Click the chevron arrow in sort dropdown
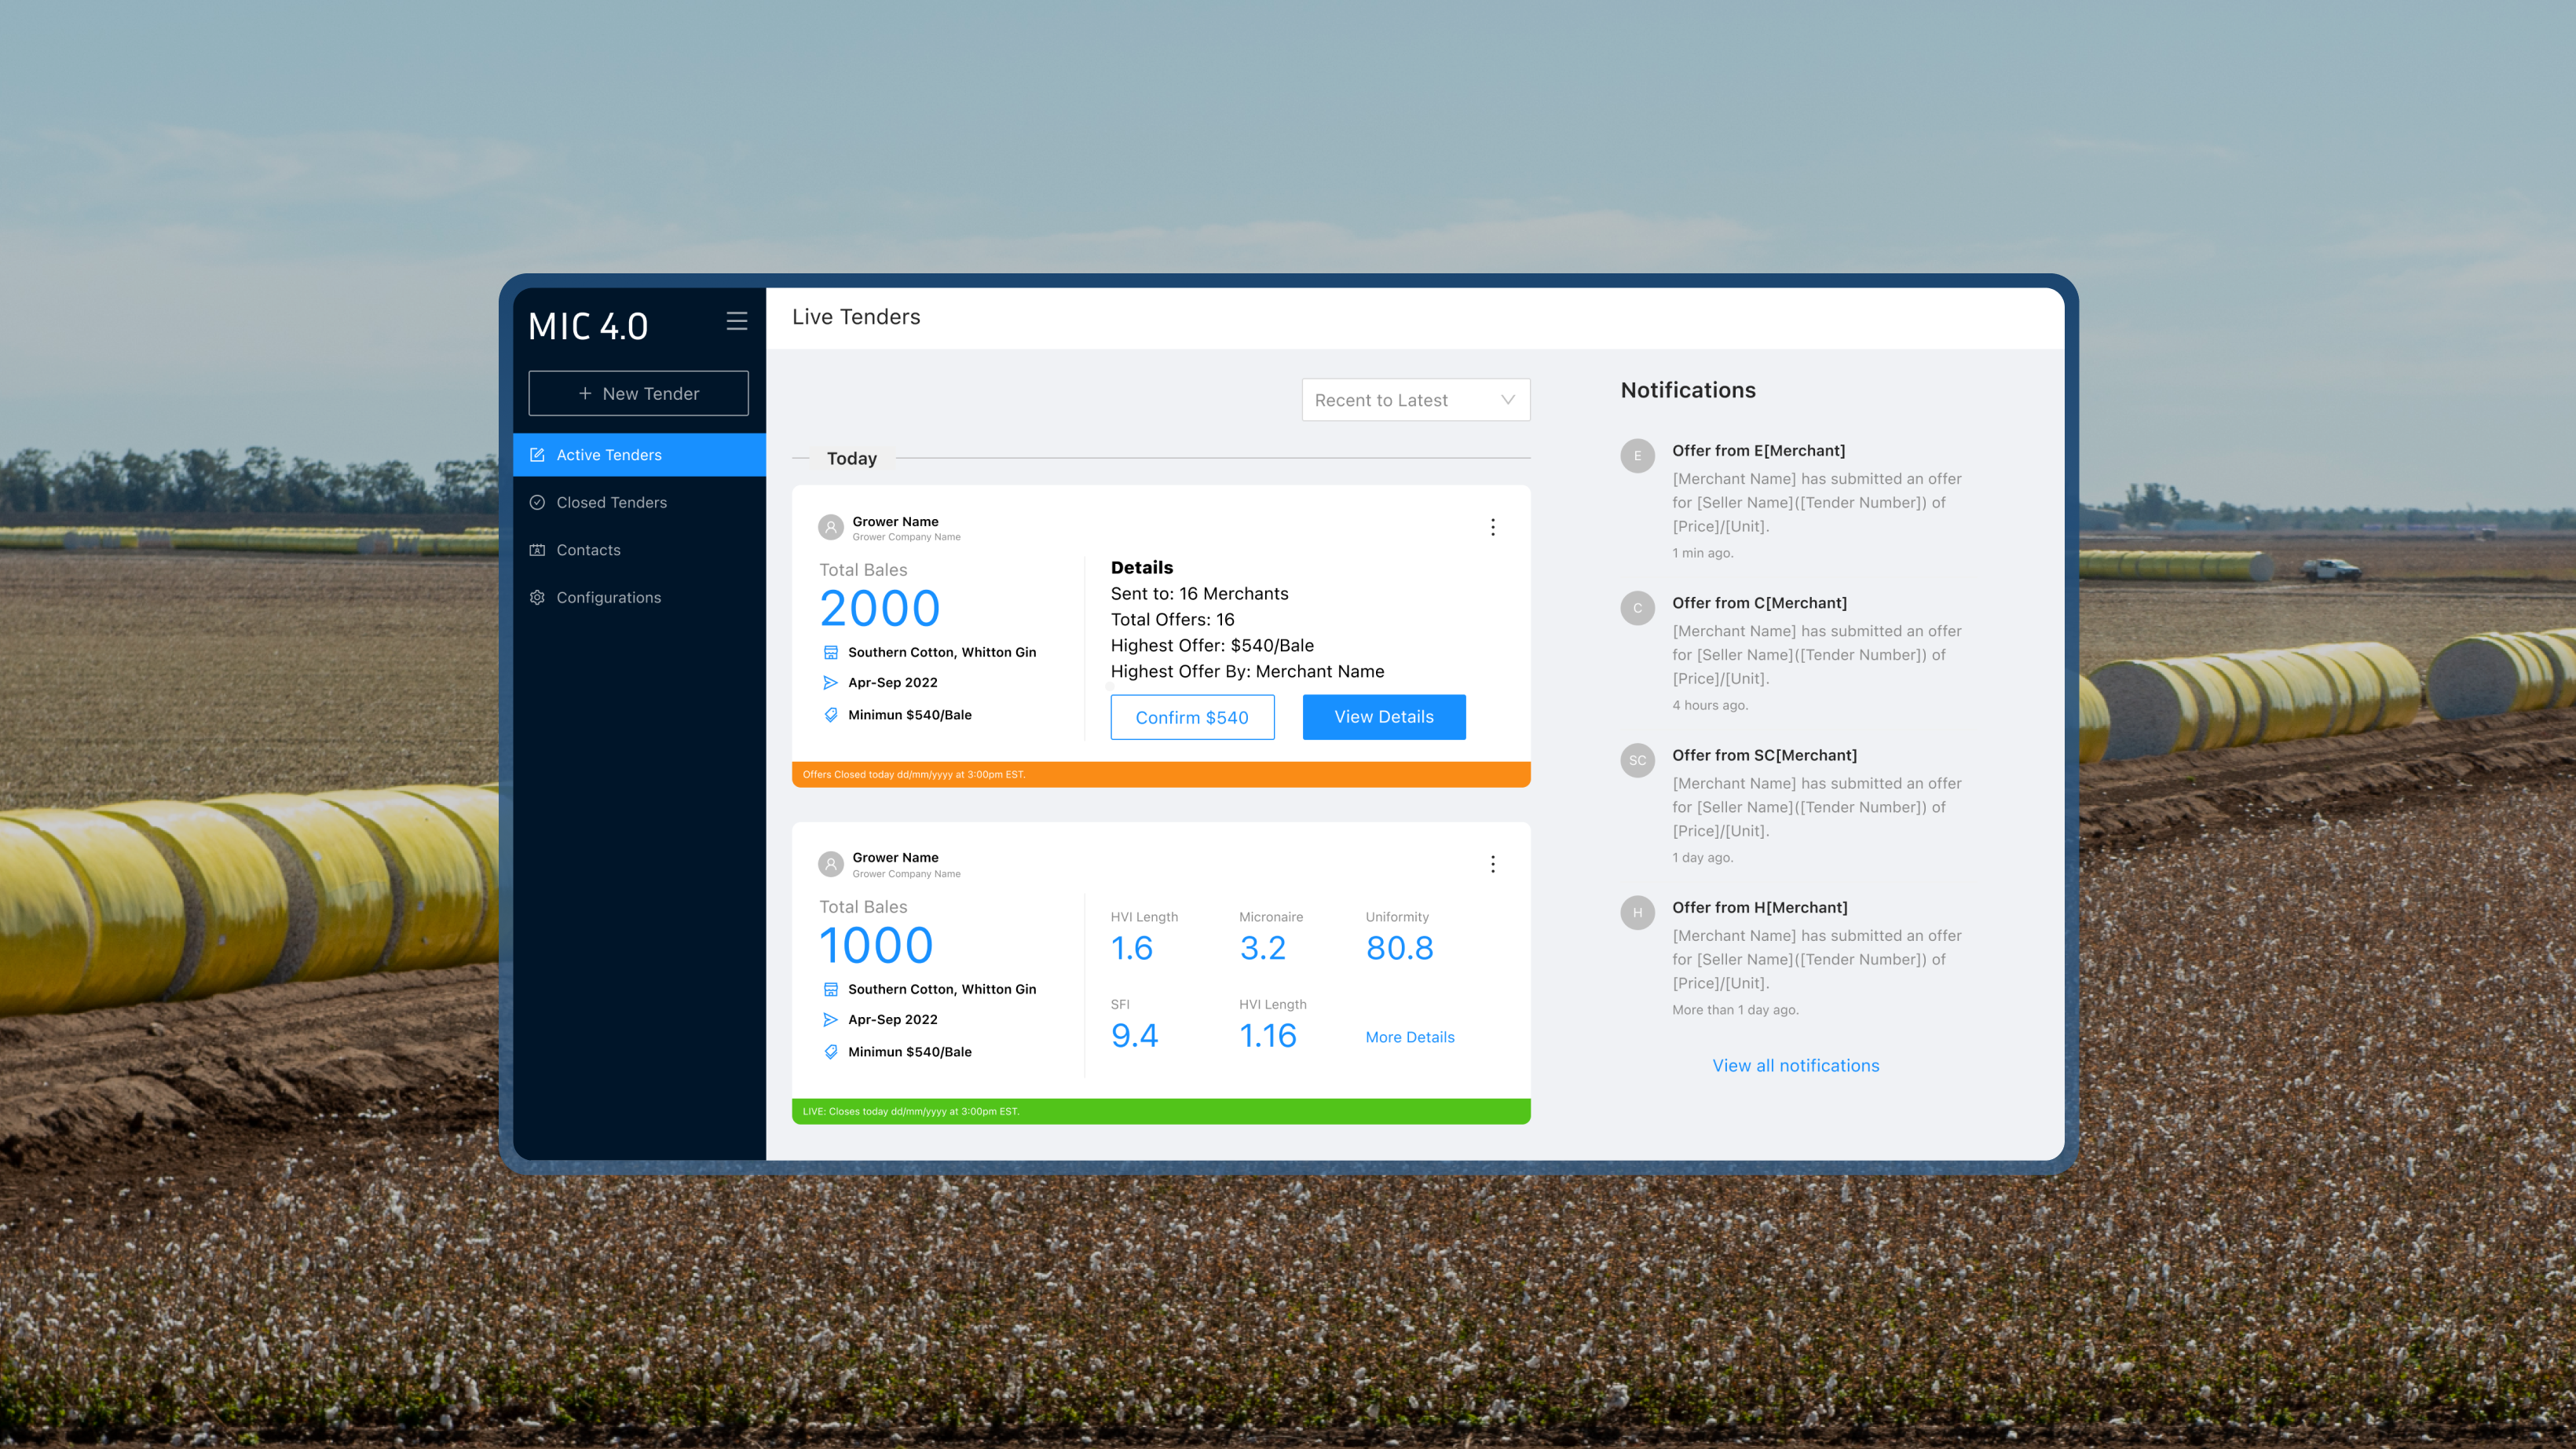 [x=1508, y=400]
